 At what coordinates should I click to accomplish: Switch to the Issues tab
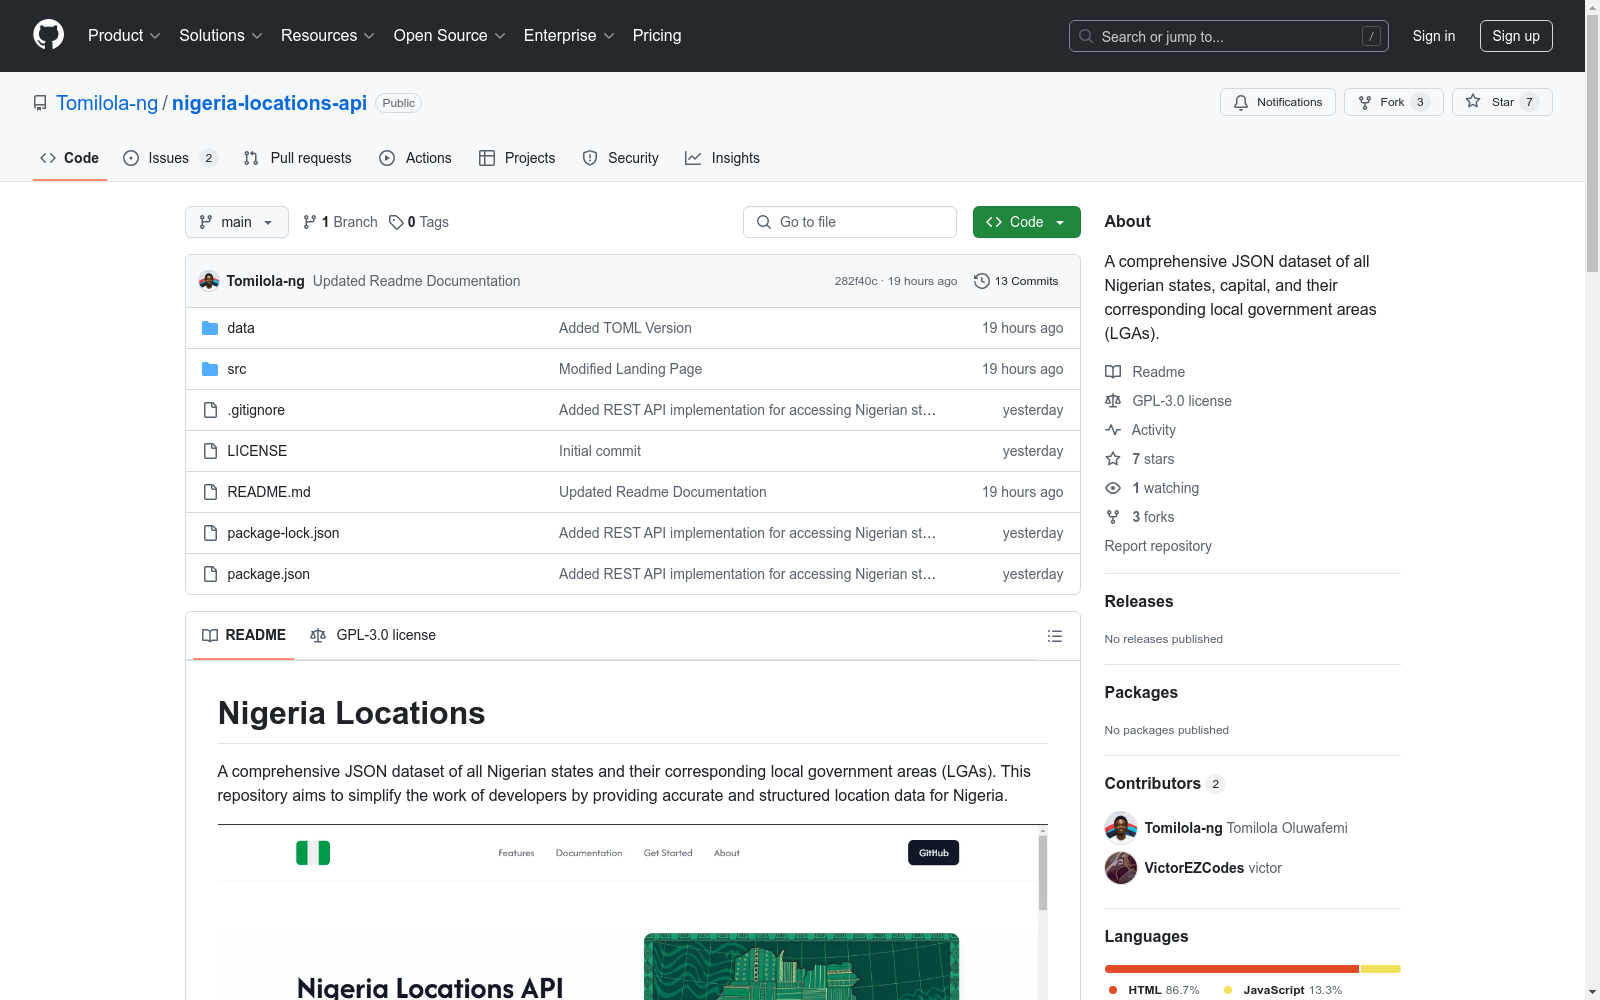point(170,158)
